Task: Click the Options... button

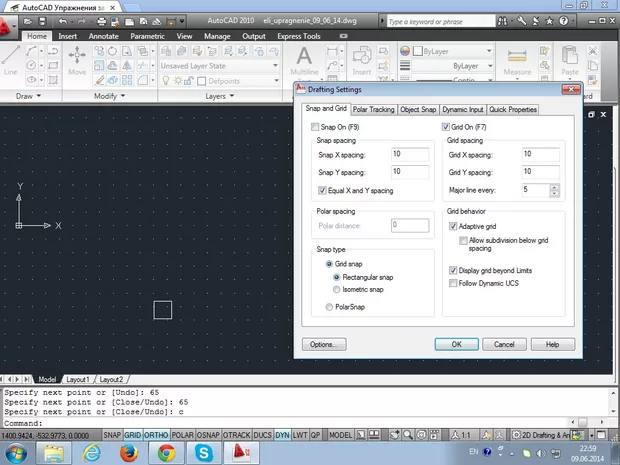Action: tap(324, 344)
